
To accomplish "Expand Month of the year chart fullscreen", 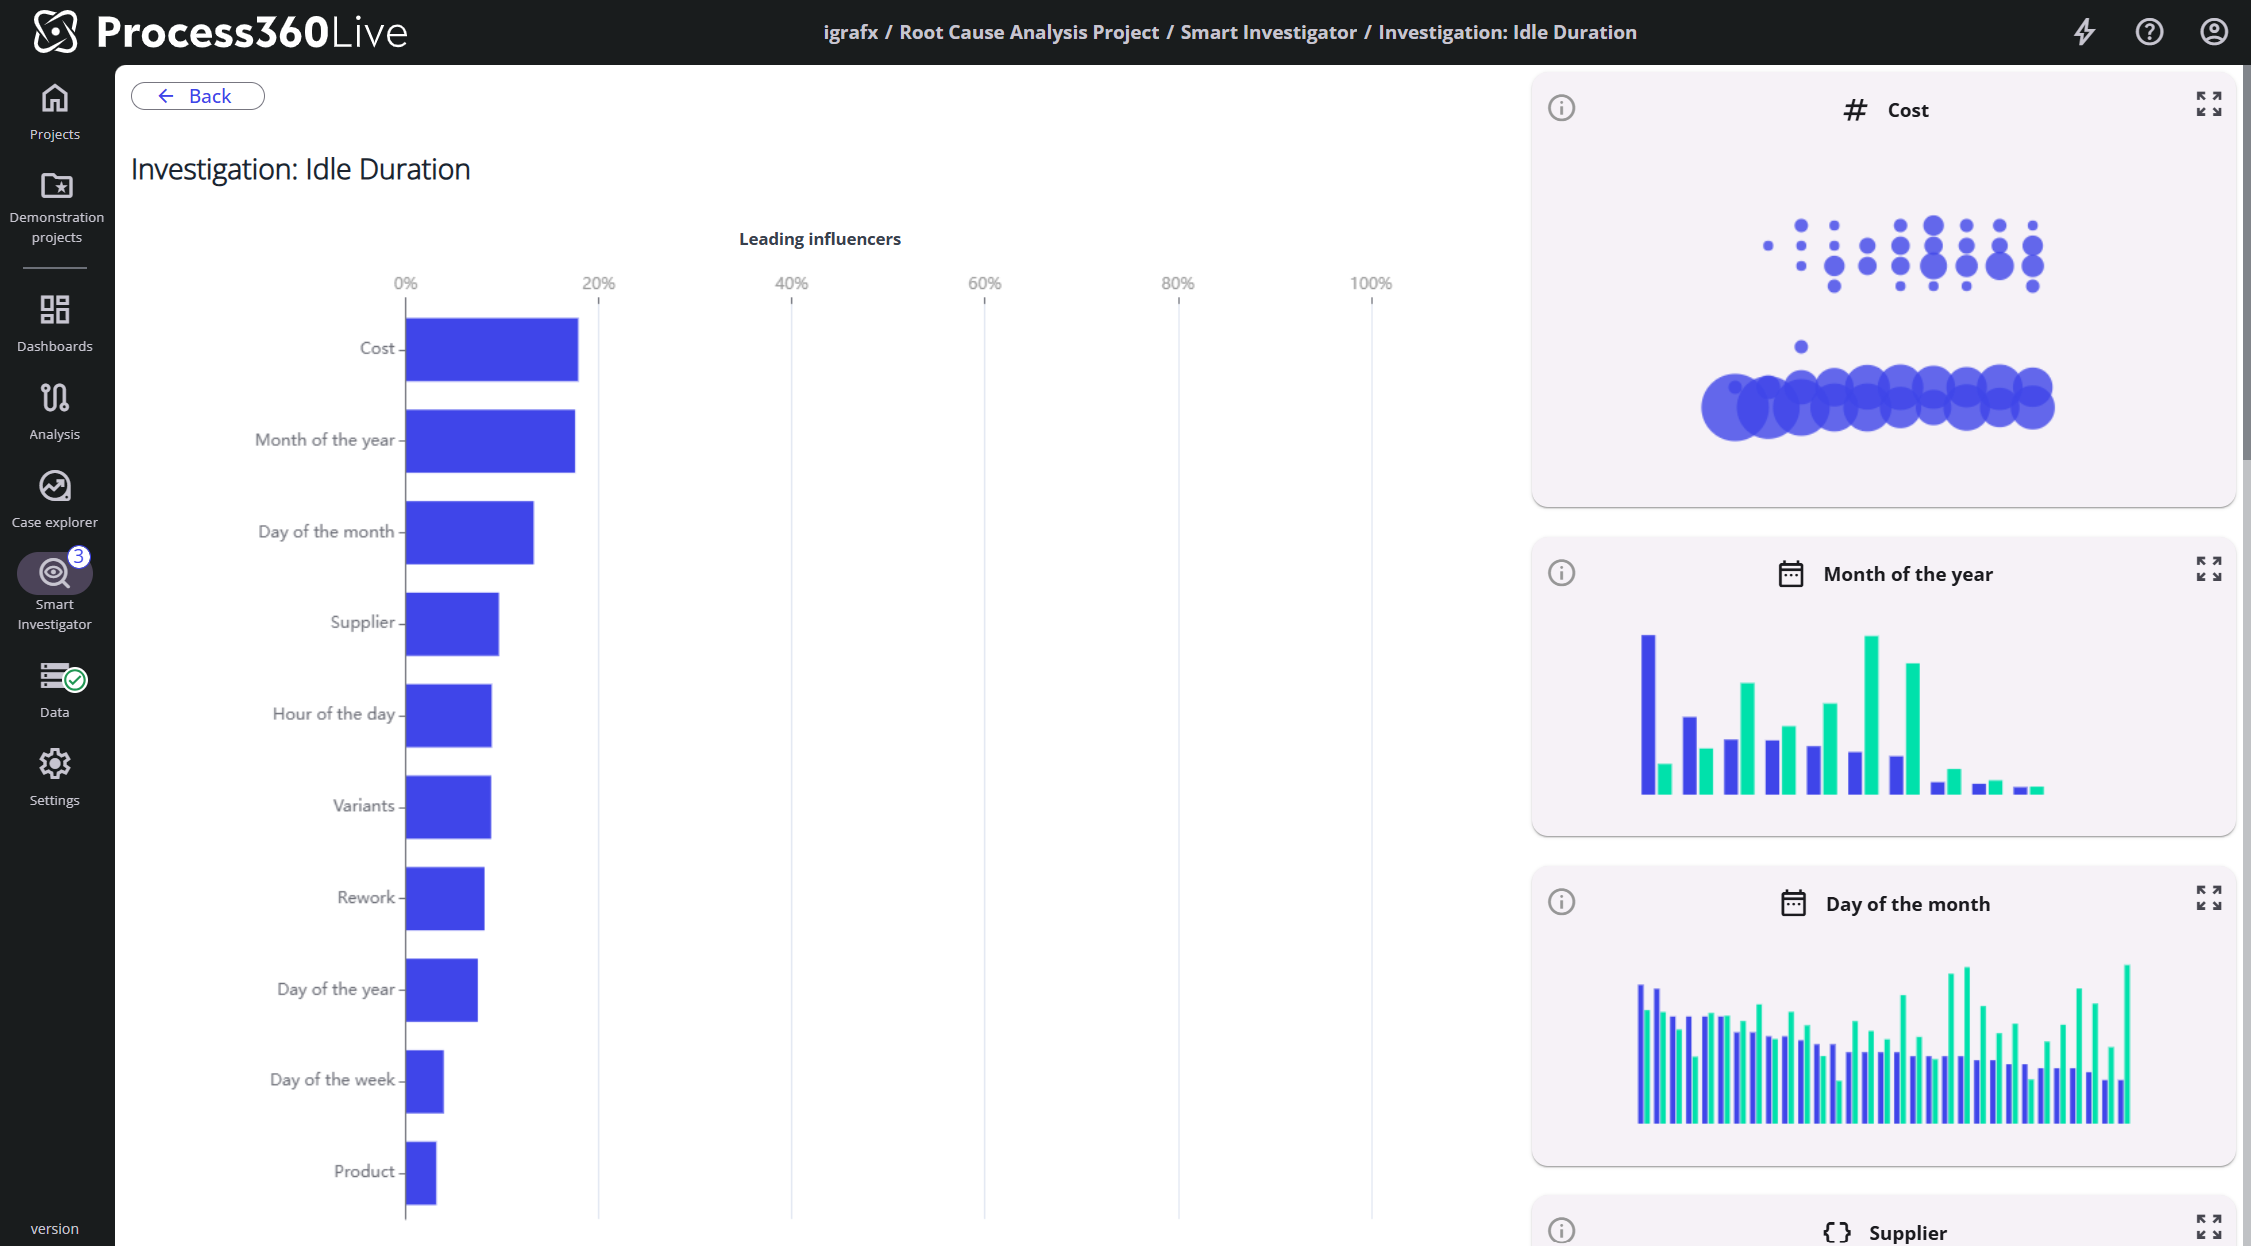I will [x=2209, y=569].
